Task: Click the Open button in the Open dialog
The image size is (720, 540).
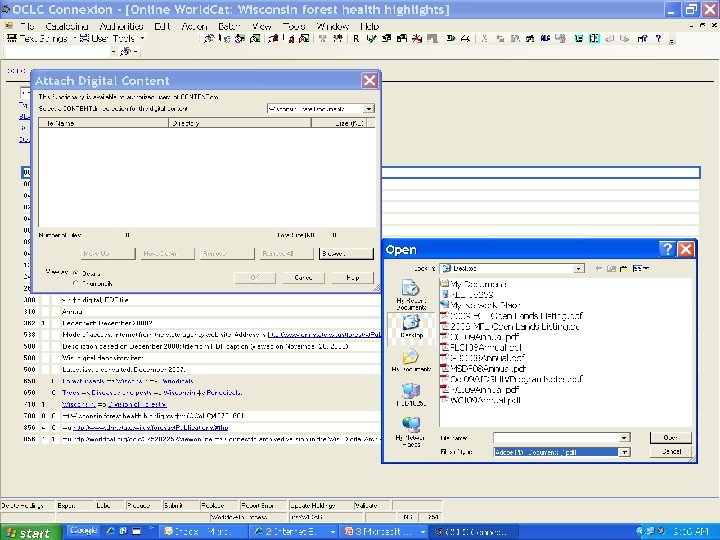Action: point(670,438)
